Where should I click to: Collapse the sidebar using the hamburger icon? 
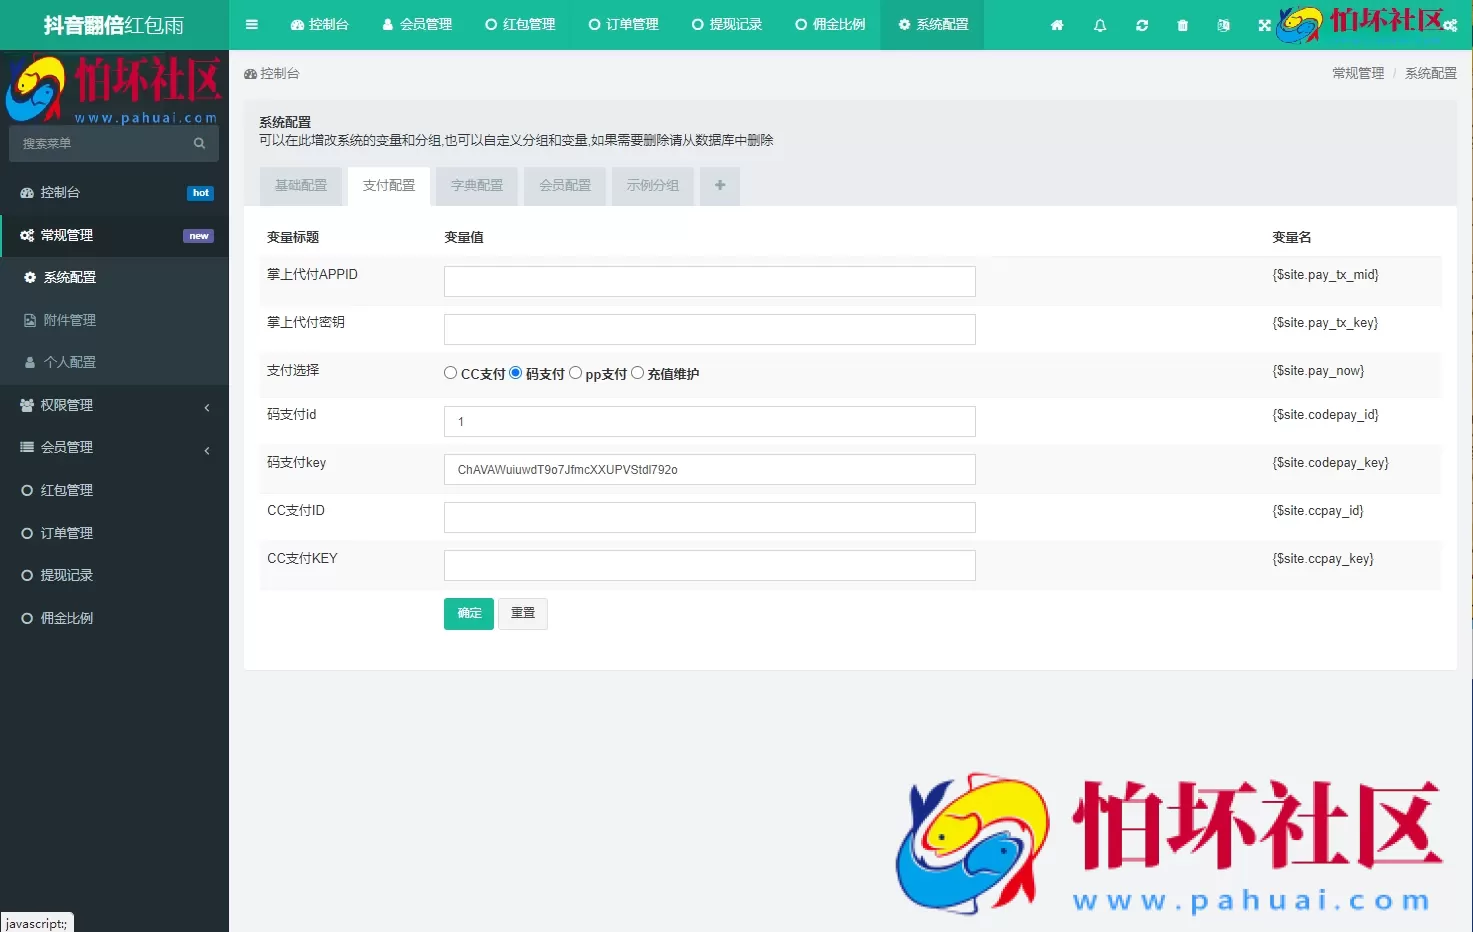[251, 24]
